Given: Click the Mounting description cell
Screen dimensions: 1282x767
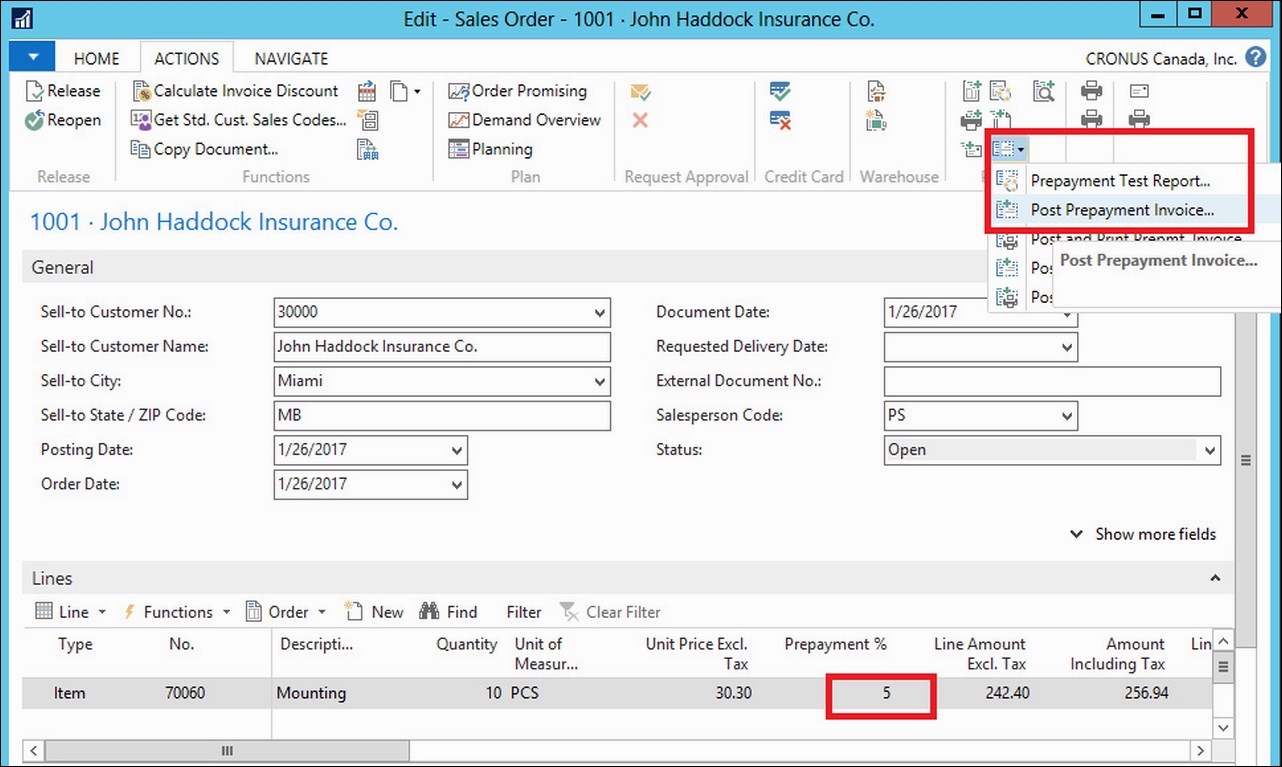Looking at the screenshot, I should point(311,693).
